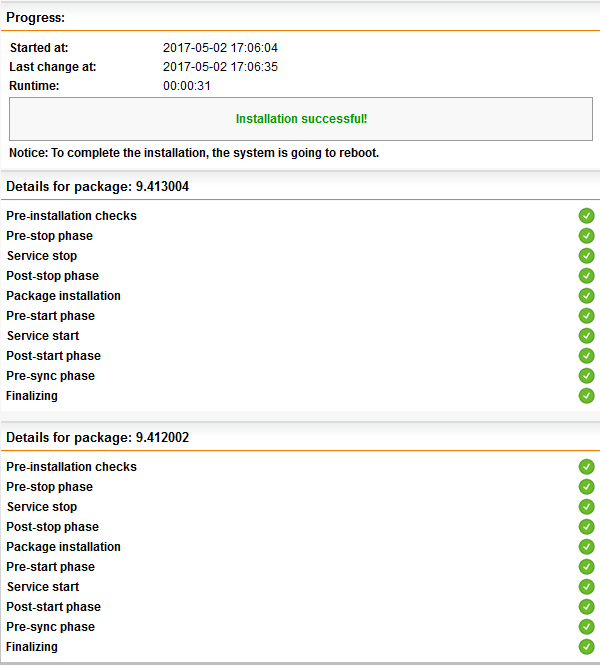Click the Package installation label of package 9.412002

tap(63, 547)
